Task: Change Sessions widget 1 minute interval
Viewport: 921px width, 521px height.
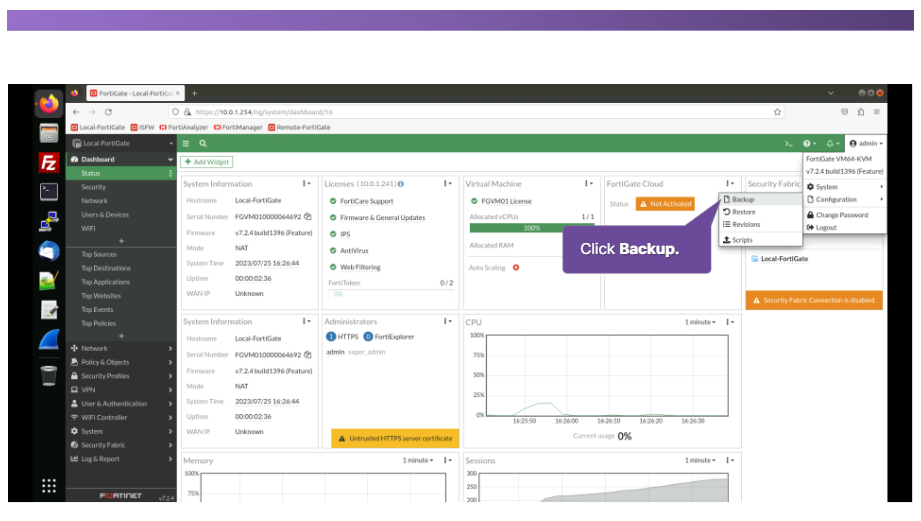Action: pyautogui.click(x=700, y=460)
